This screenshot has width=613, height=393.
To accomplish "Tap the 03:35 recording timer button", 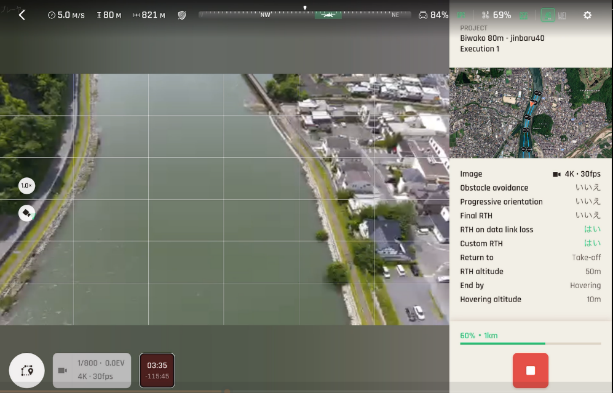I will click(x=157, y=370).
